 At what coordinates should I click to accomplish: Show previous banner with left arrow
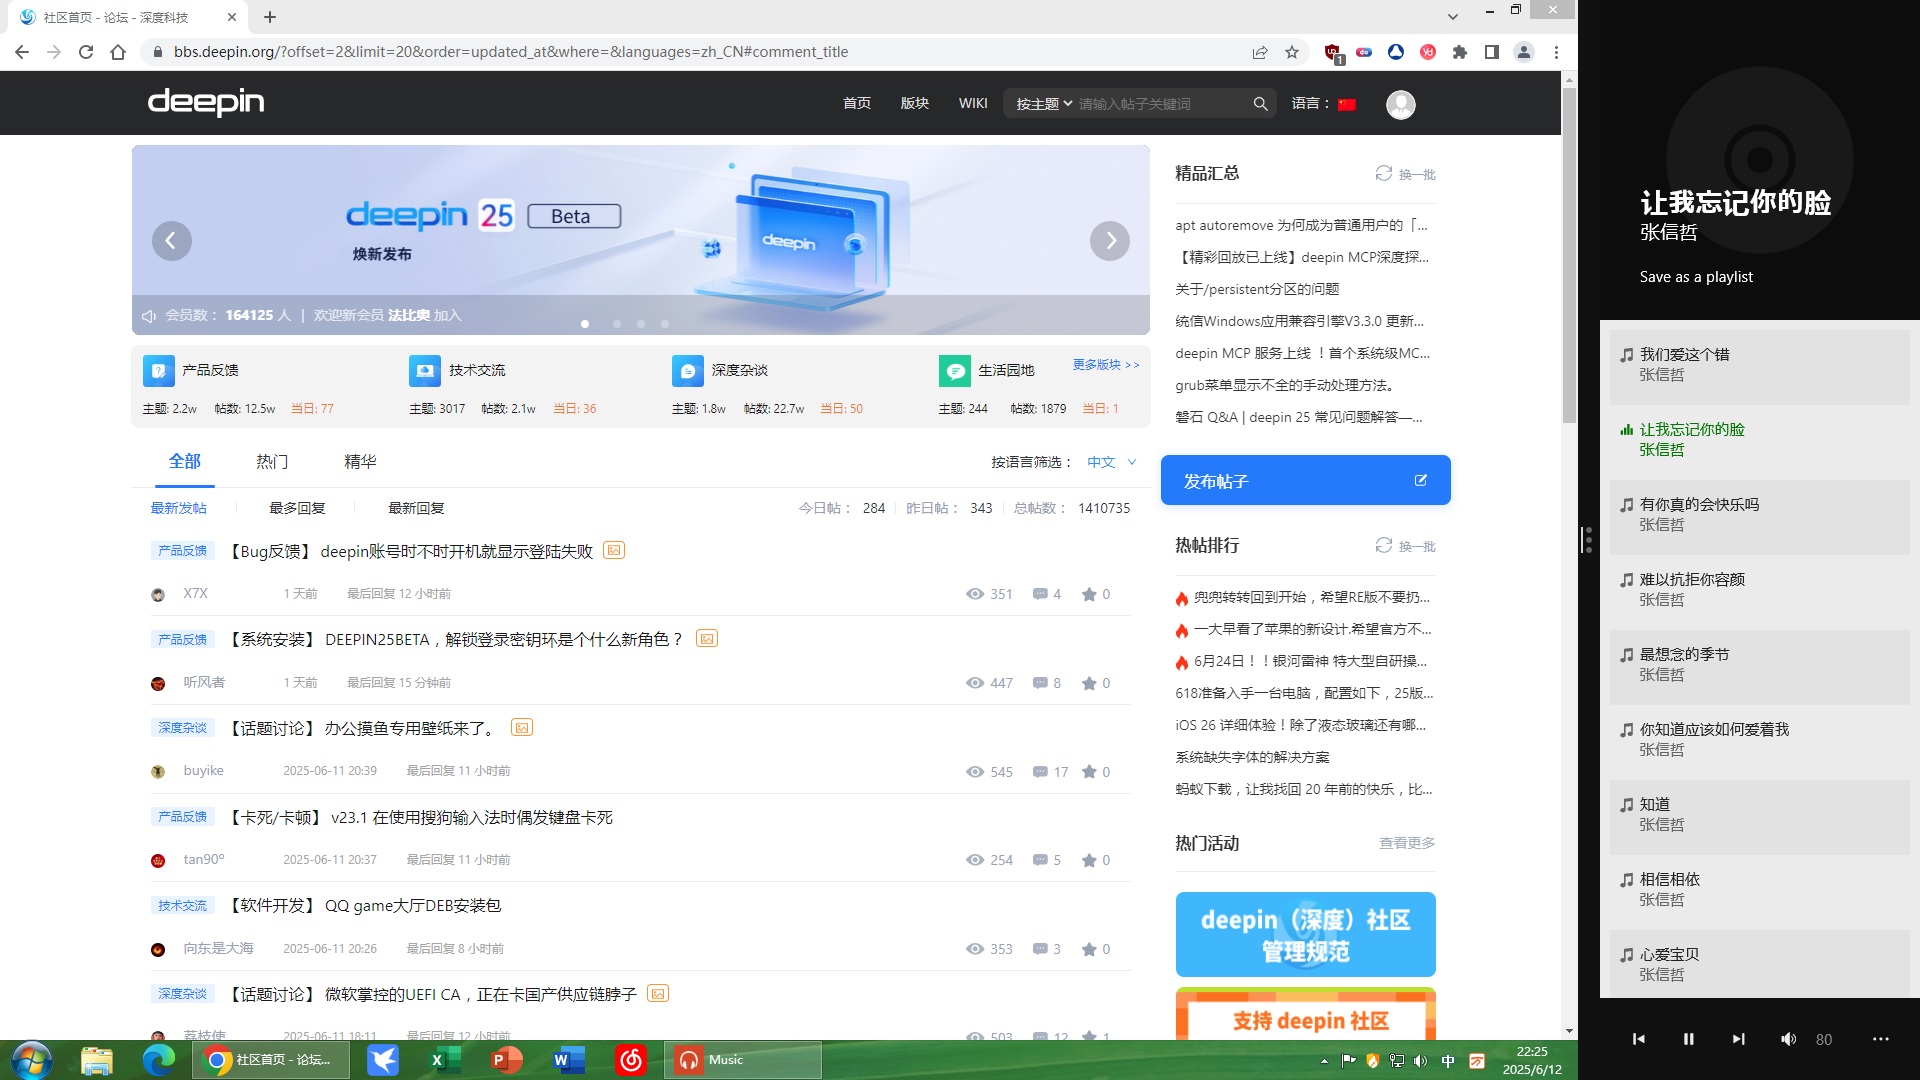coord(171,241)
